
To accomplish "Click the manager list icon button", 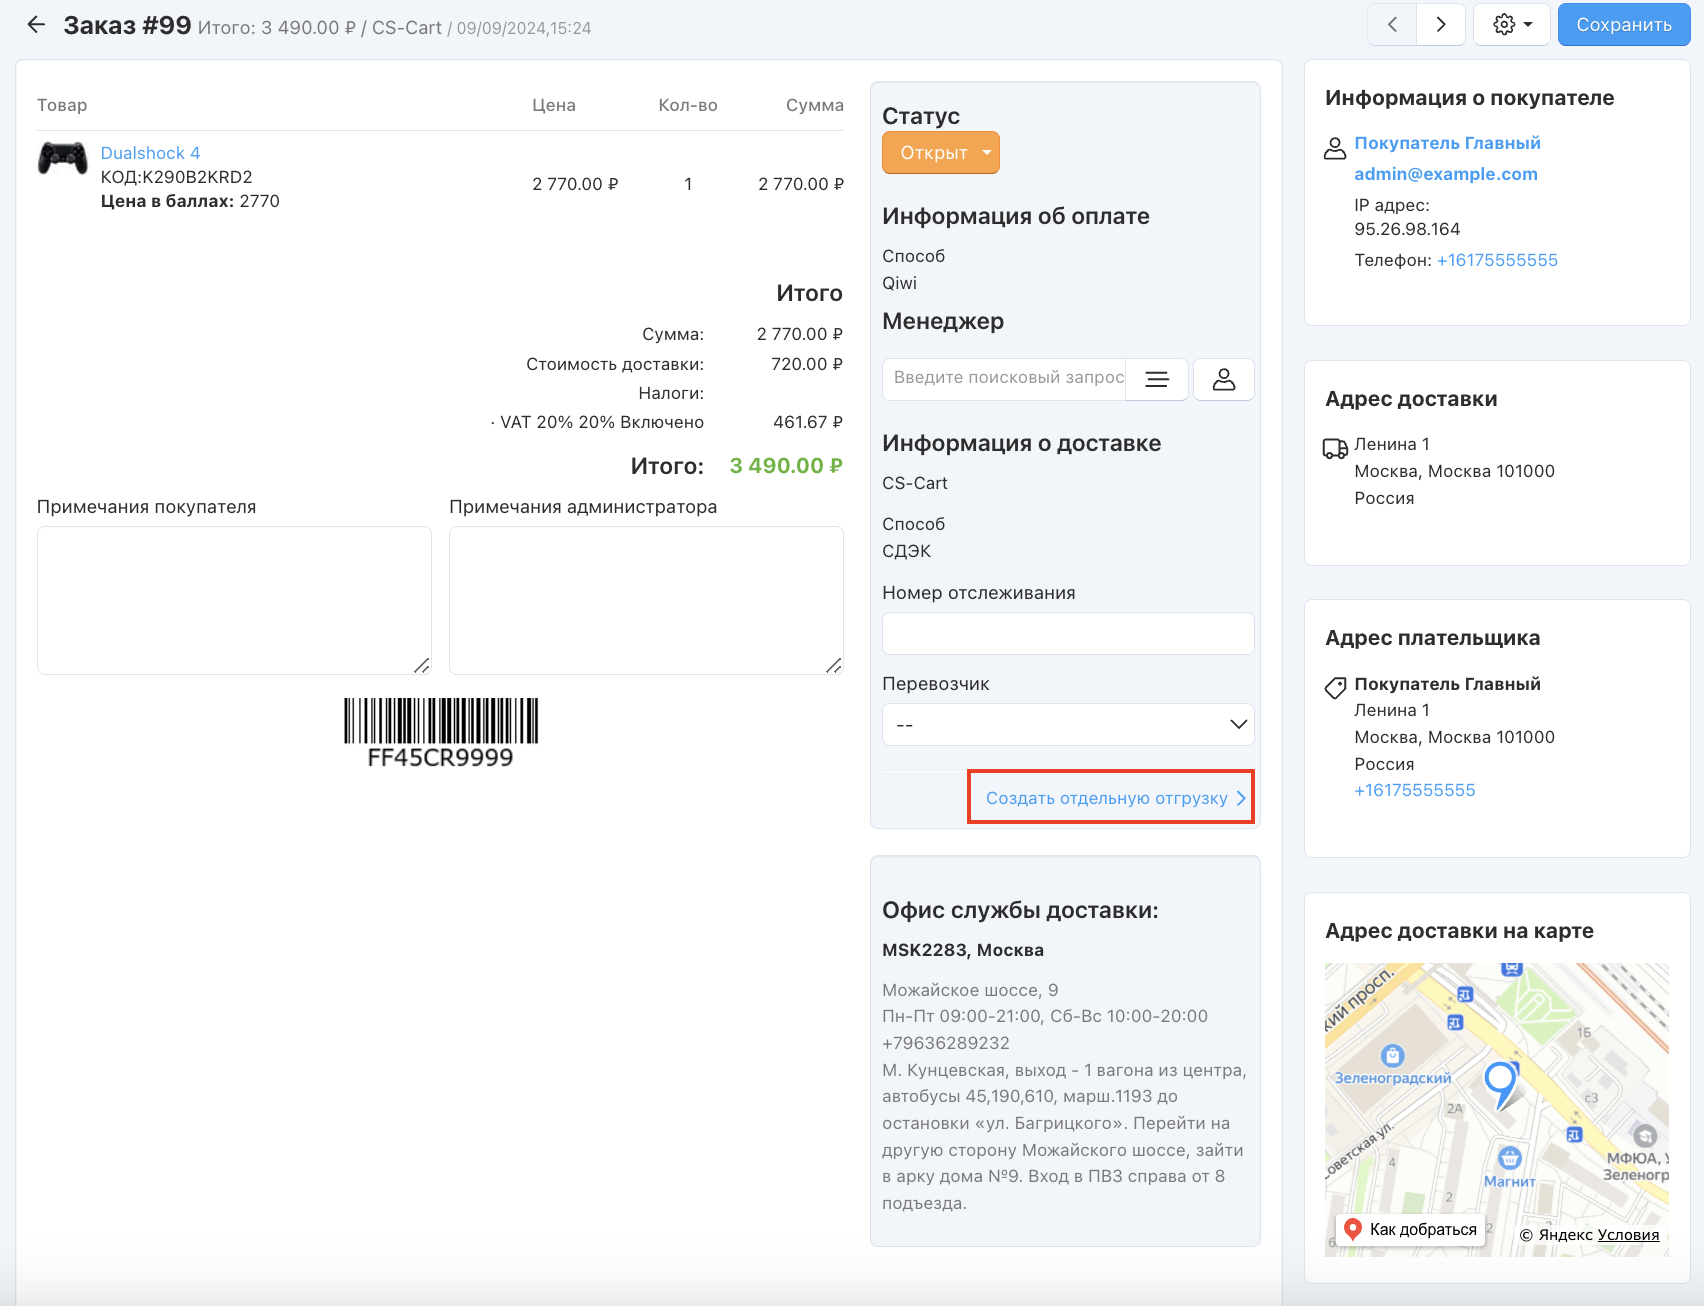I will 1156,380.
